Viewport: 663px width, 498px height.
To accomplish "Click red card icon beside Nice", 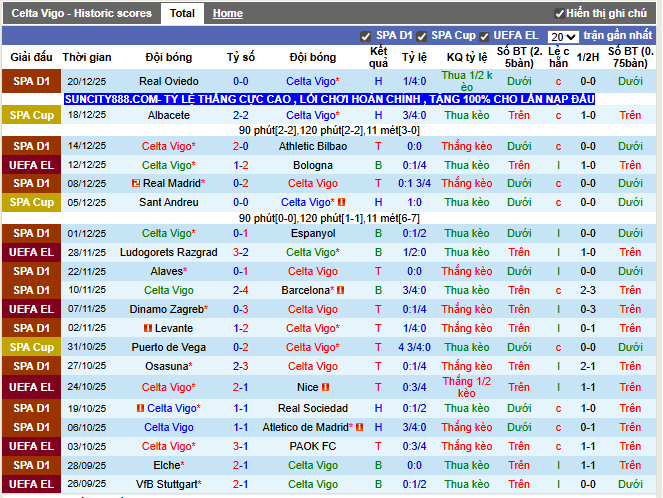I will coord(325,387).
